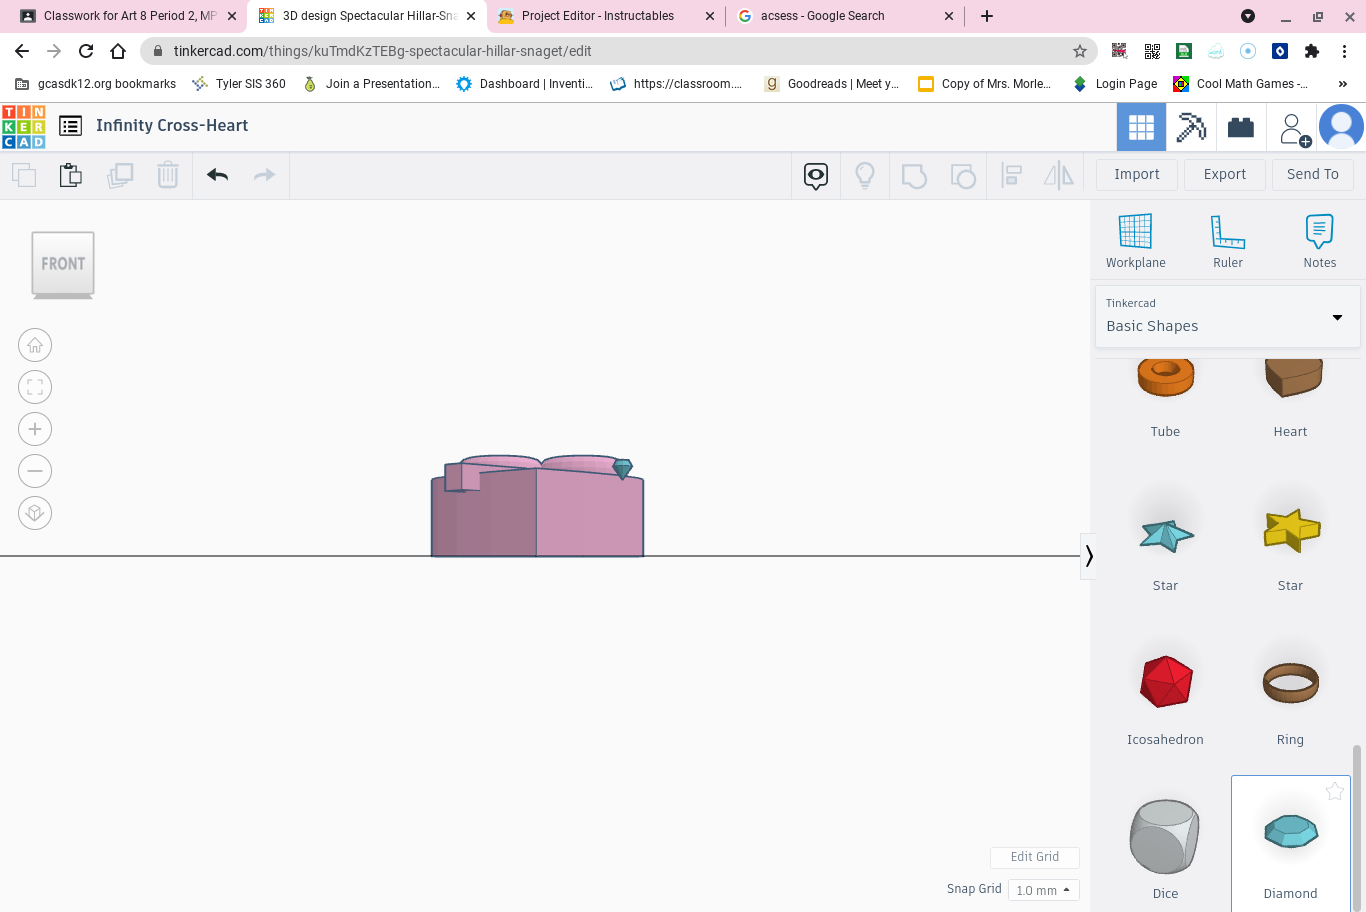Image resolution: width=1366 pixels, height=912 pixels.
Task: Open the Blocks pickaxe mode
Action: click(1191, 127)
